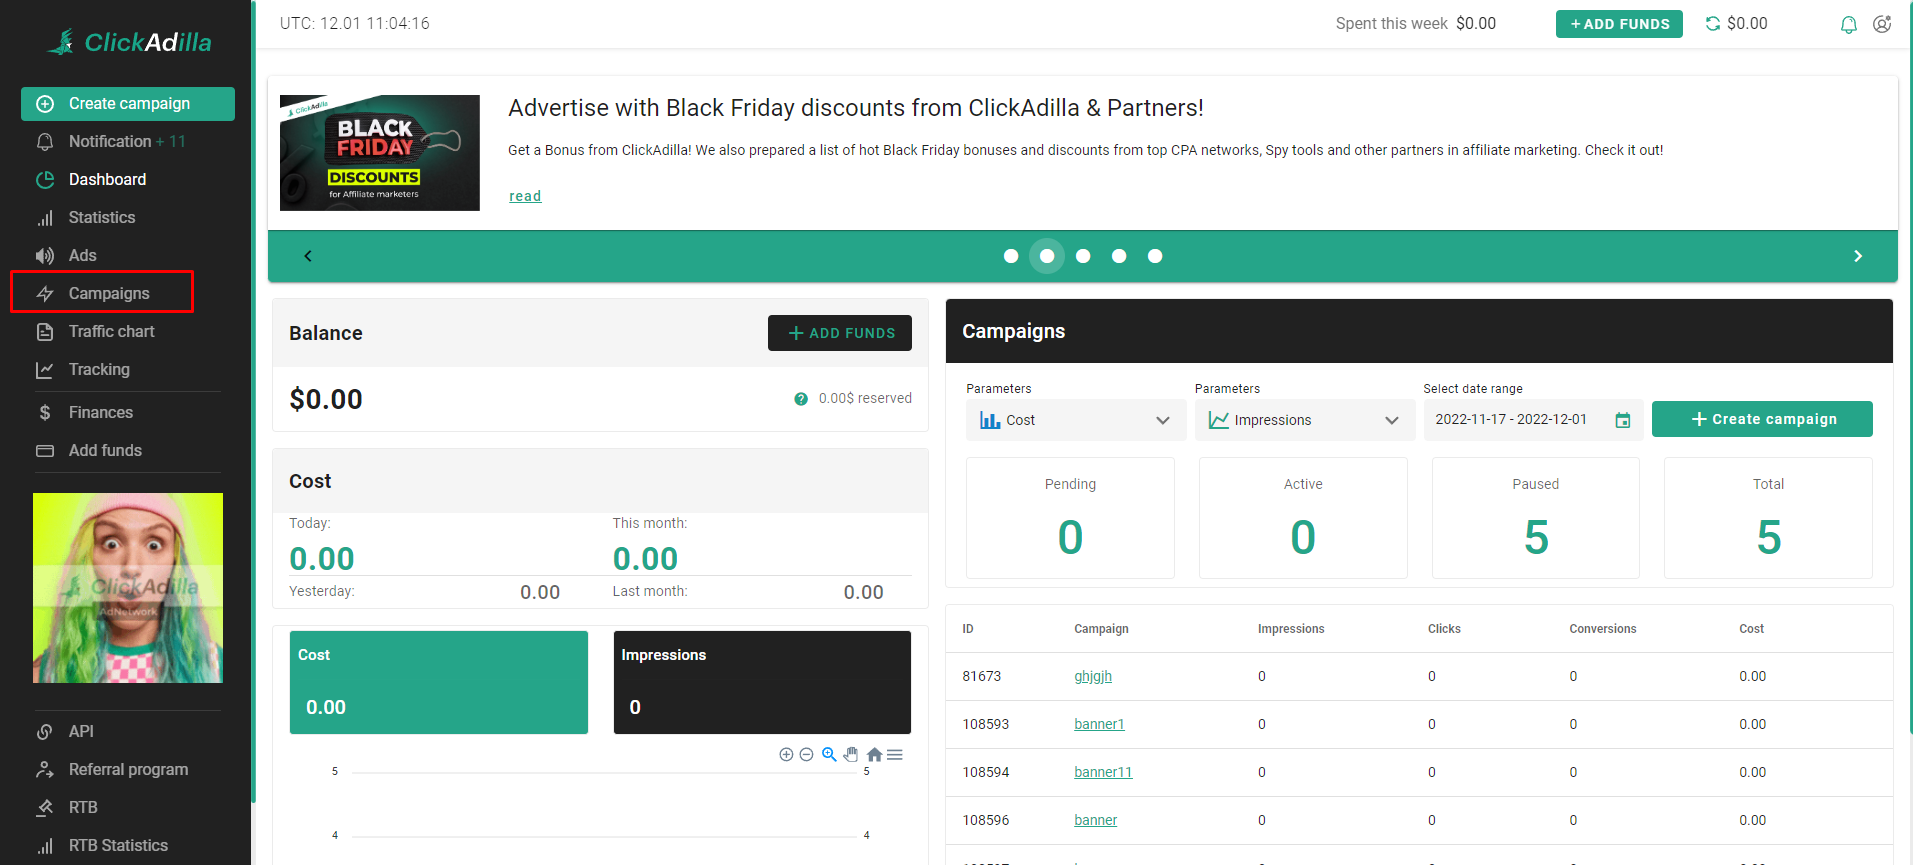
Task: Click the refresh balance icon
Action: click(1713, 24)
